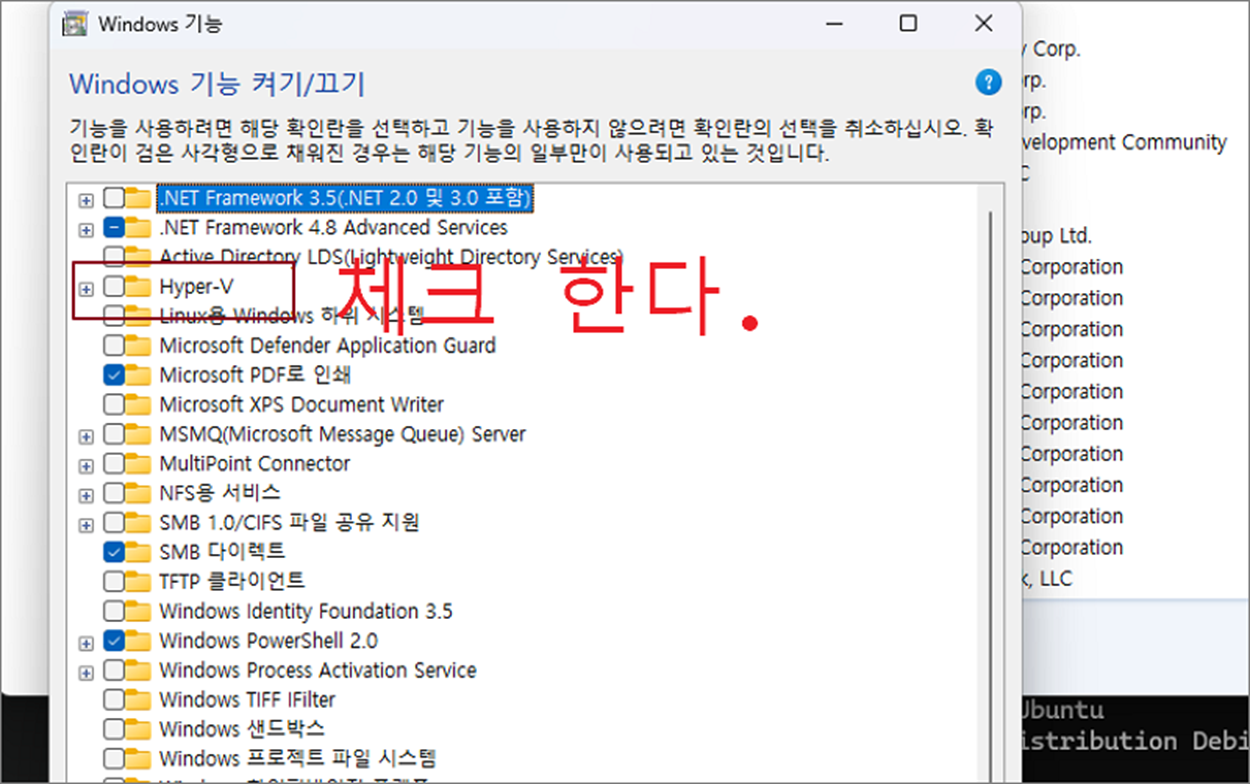
Task: Click the Windows Features title bar icon
Action: 73,24
